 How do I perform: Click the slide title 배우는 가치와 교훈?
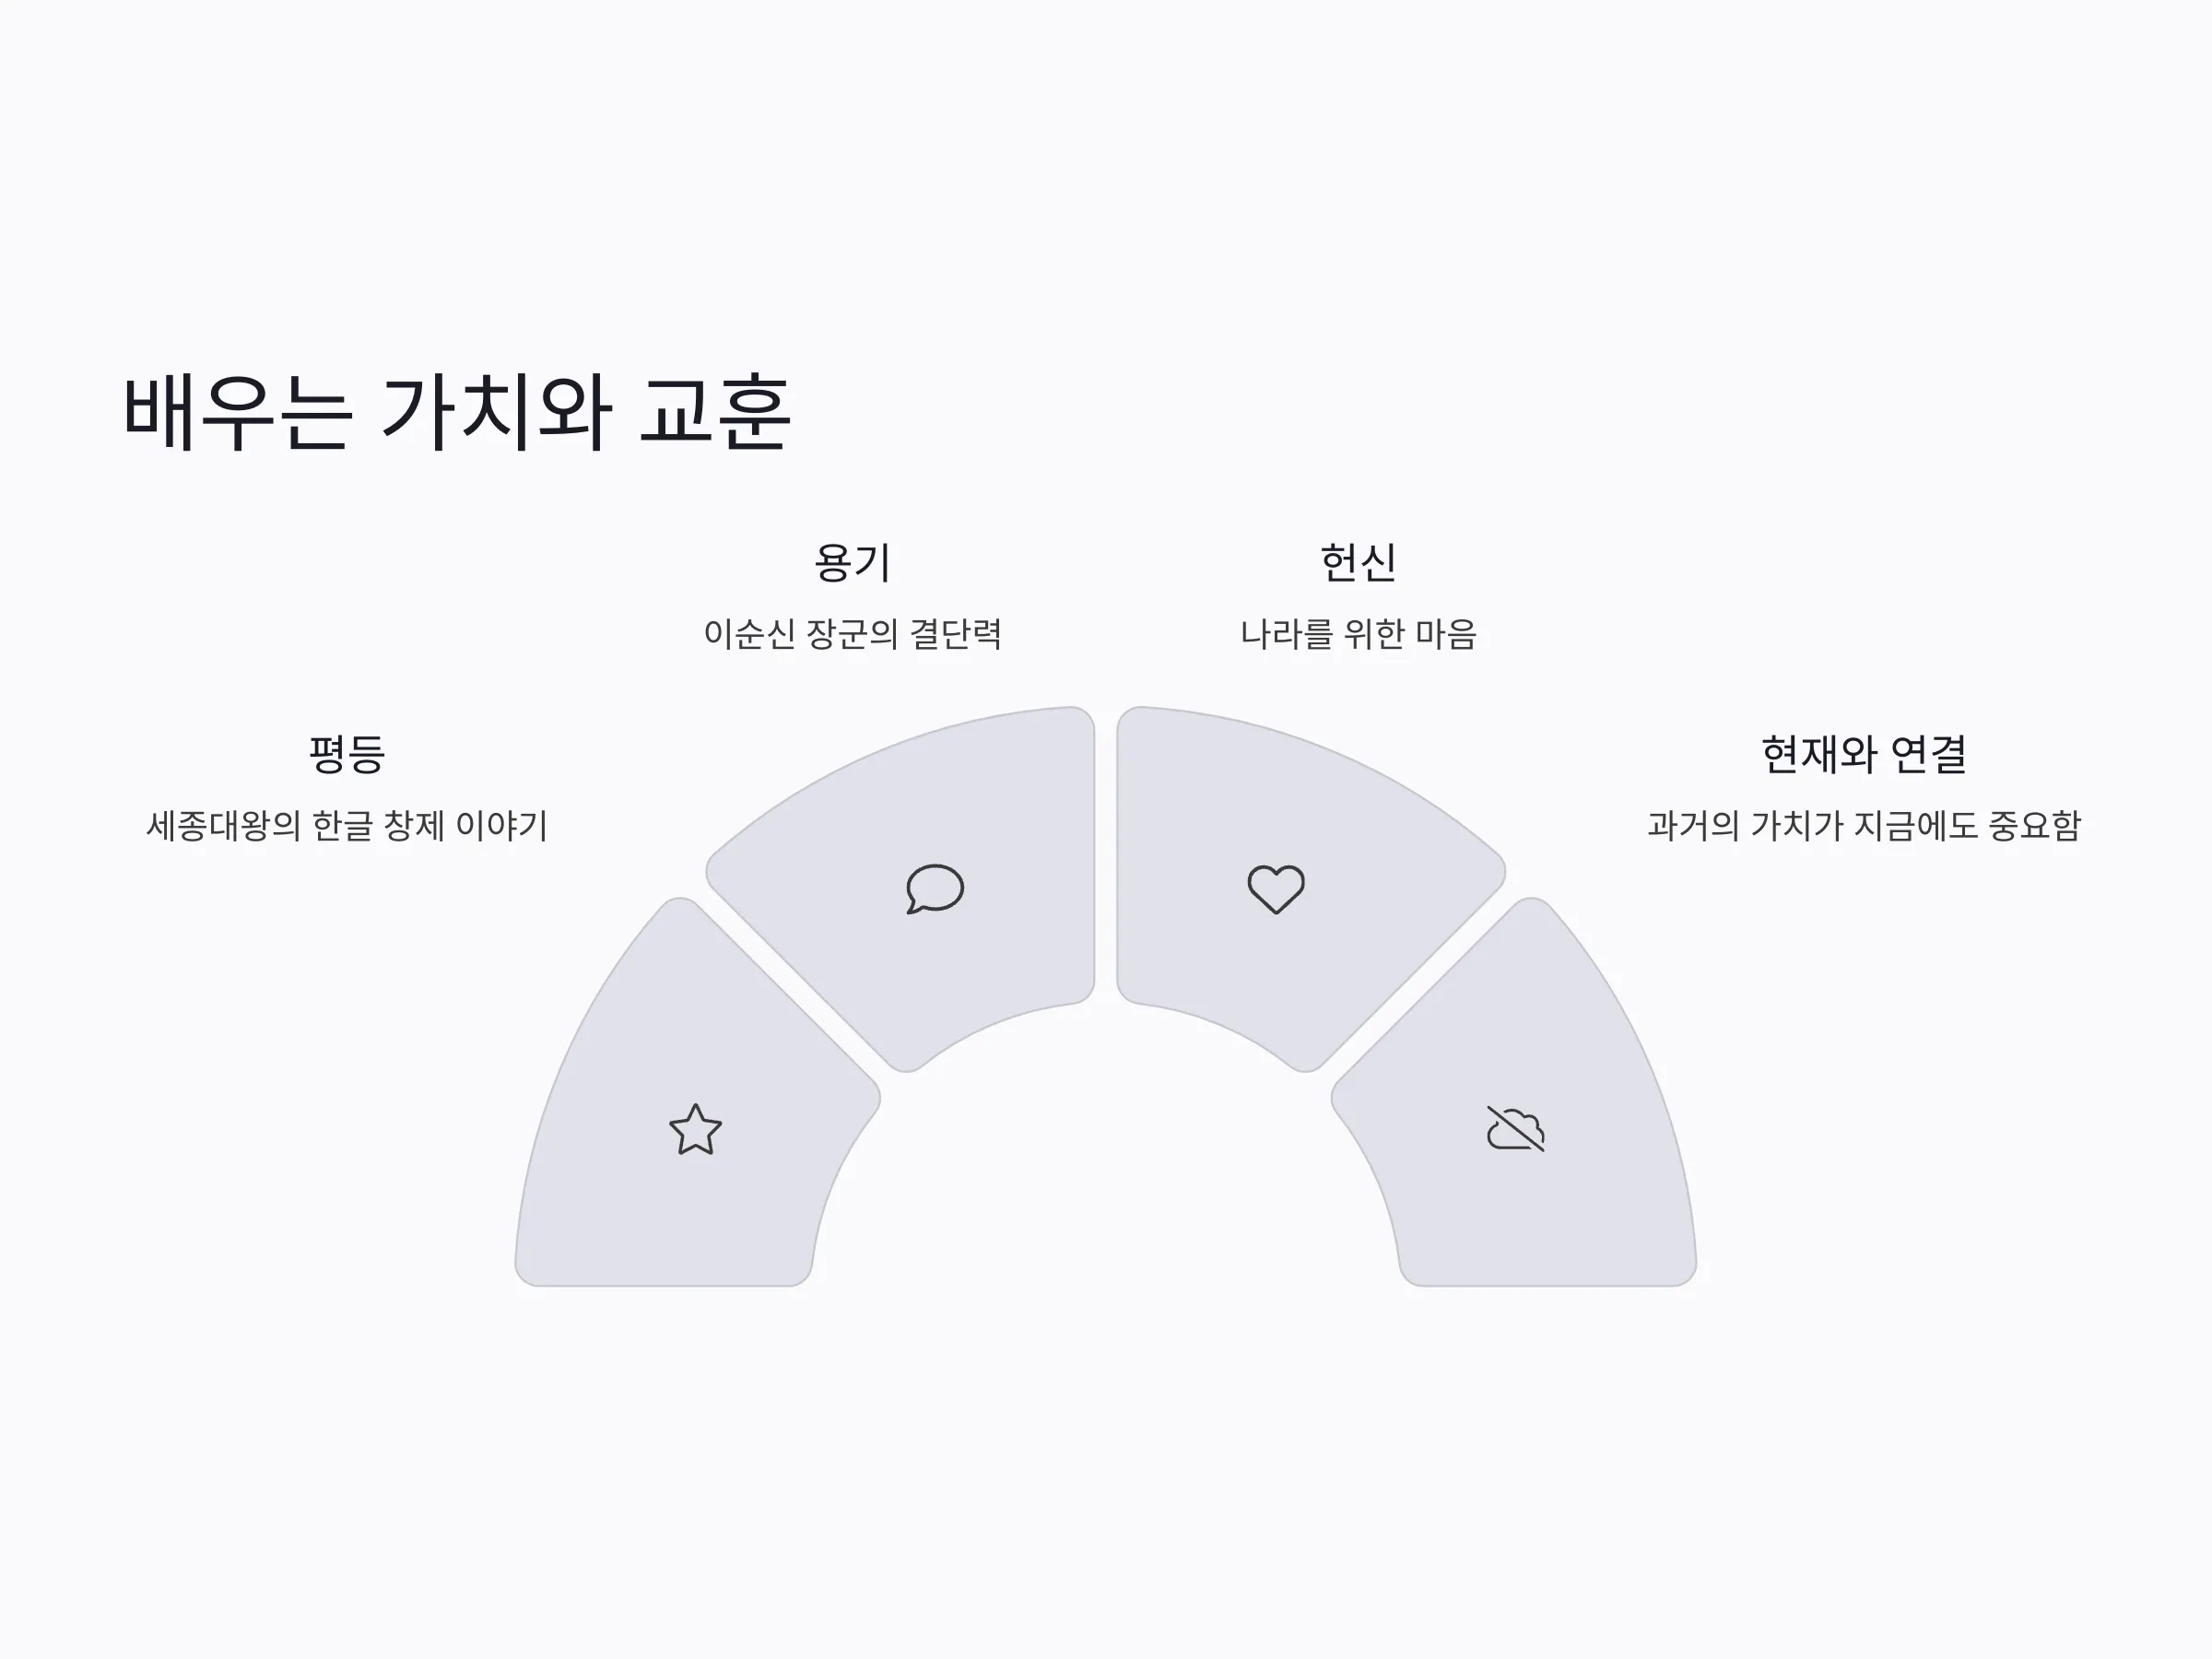[x=457, y=411]
